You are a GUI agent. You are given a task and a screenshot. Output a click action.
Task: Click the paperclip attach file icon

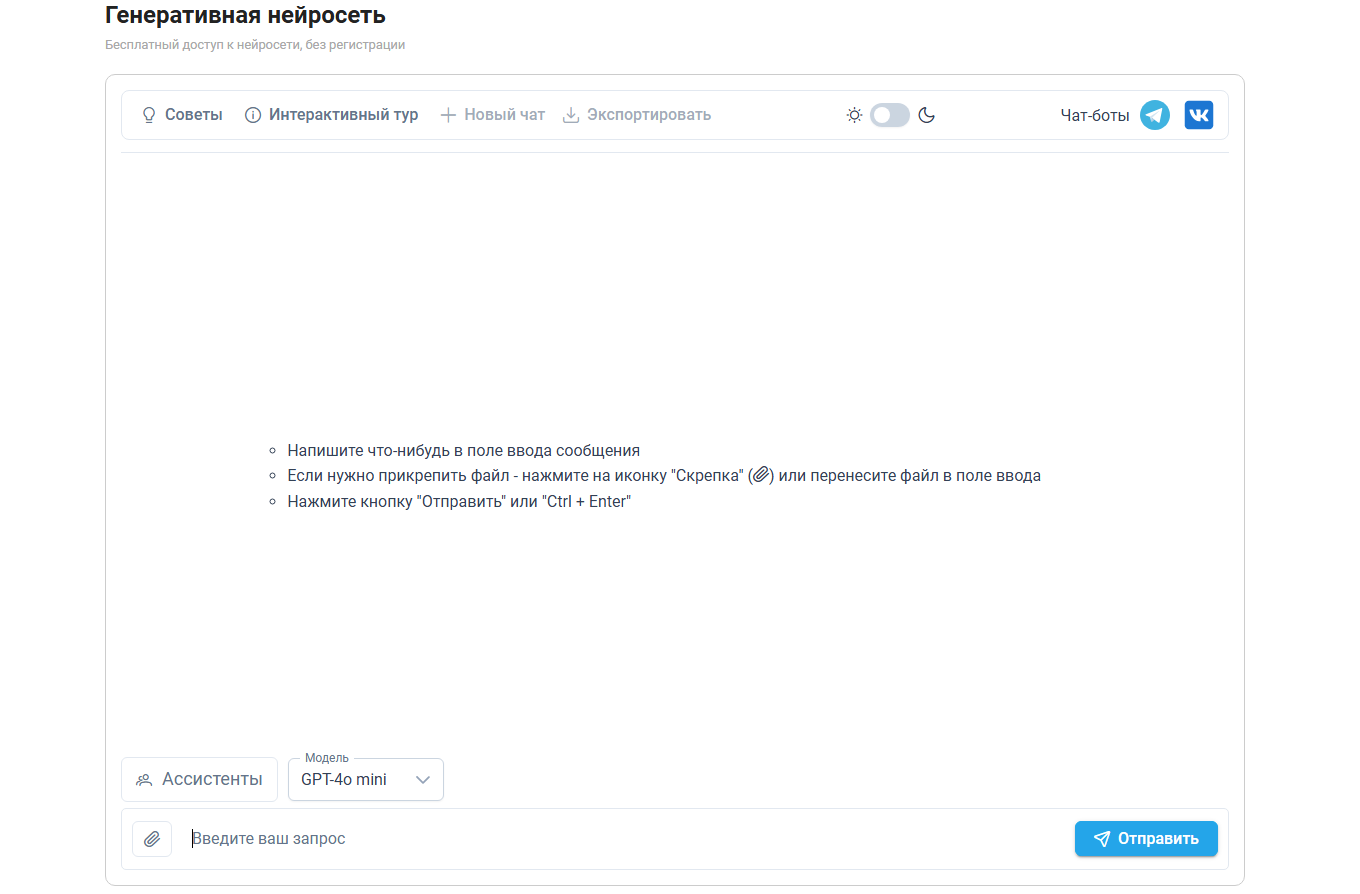tap(152, 839)
